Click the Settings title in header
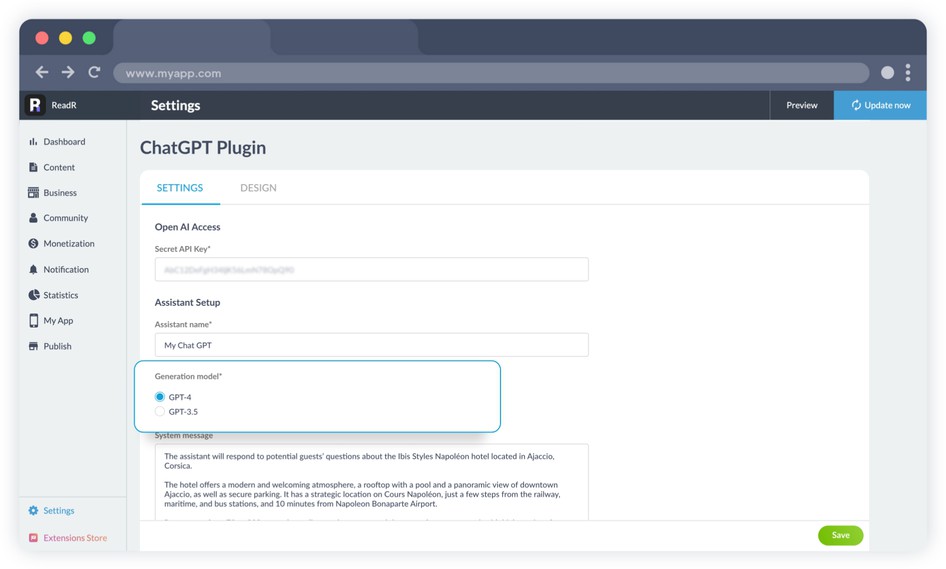The height and width of the screenshot is (569, 946). [x=176, y=106]
